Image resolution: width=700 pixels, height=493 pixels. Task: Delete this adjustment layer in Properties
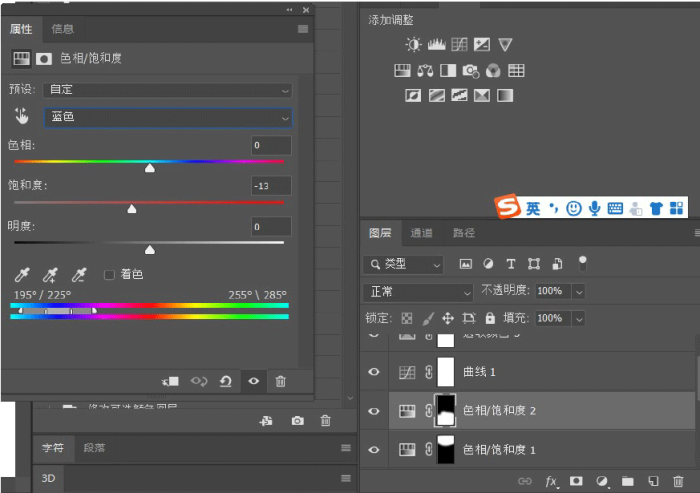point(280,381)
